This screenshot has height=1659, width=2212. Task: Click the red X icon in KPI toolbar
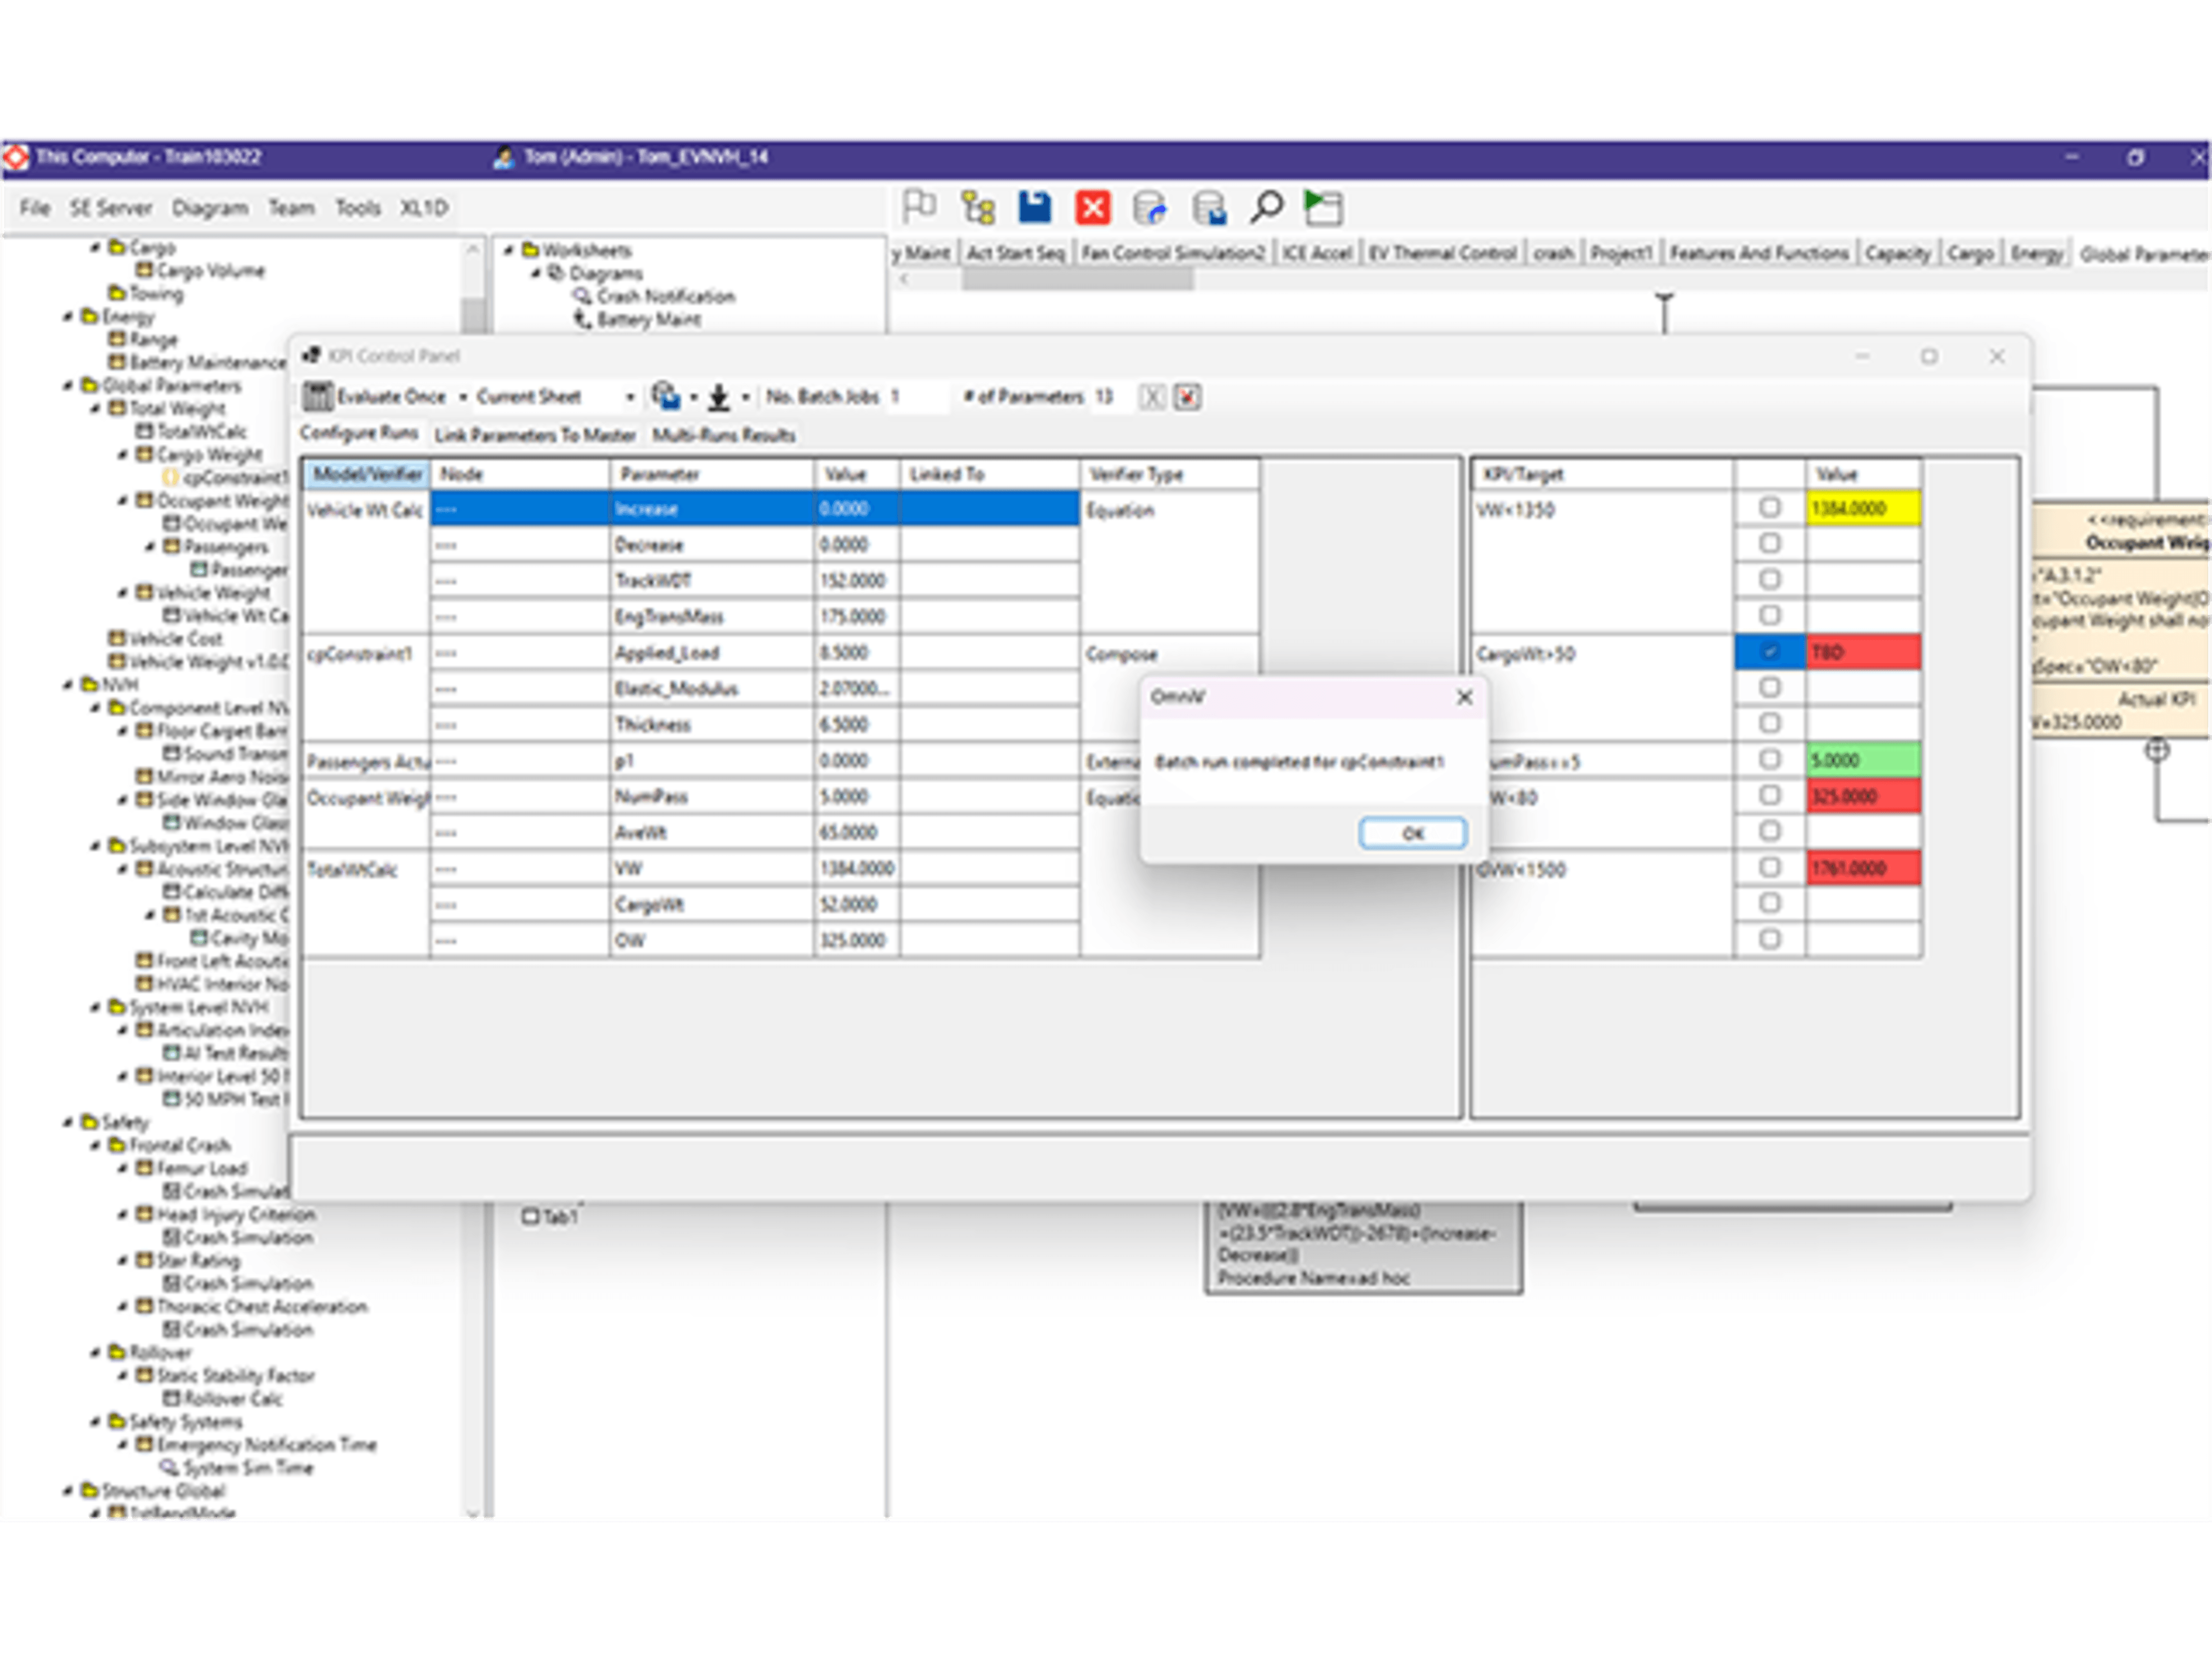[1187, 397]
